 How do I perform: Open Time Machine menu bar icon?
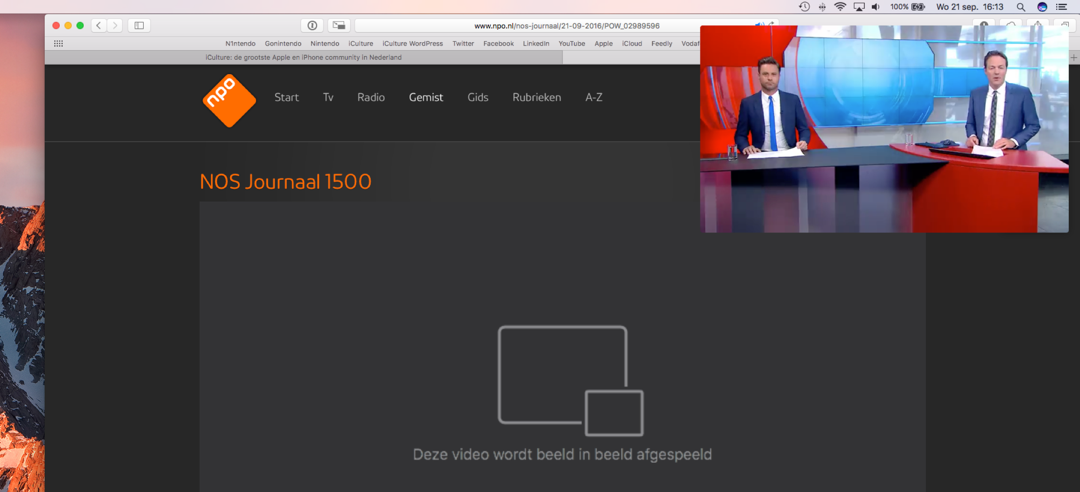804,7
